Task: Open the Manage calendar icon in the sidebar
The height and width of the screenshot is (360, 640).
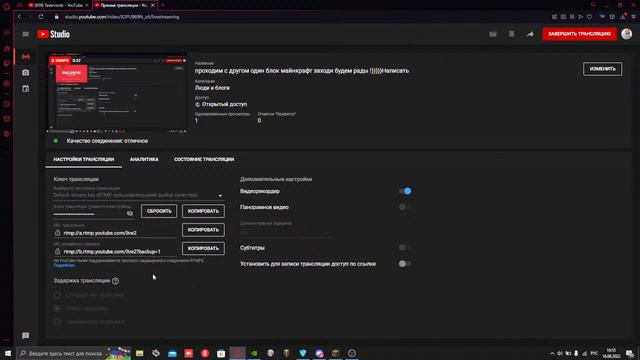Action: 26,89
